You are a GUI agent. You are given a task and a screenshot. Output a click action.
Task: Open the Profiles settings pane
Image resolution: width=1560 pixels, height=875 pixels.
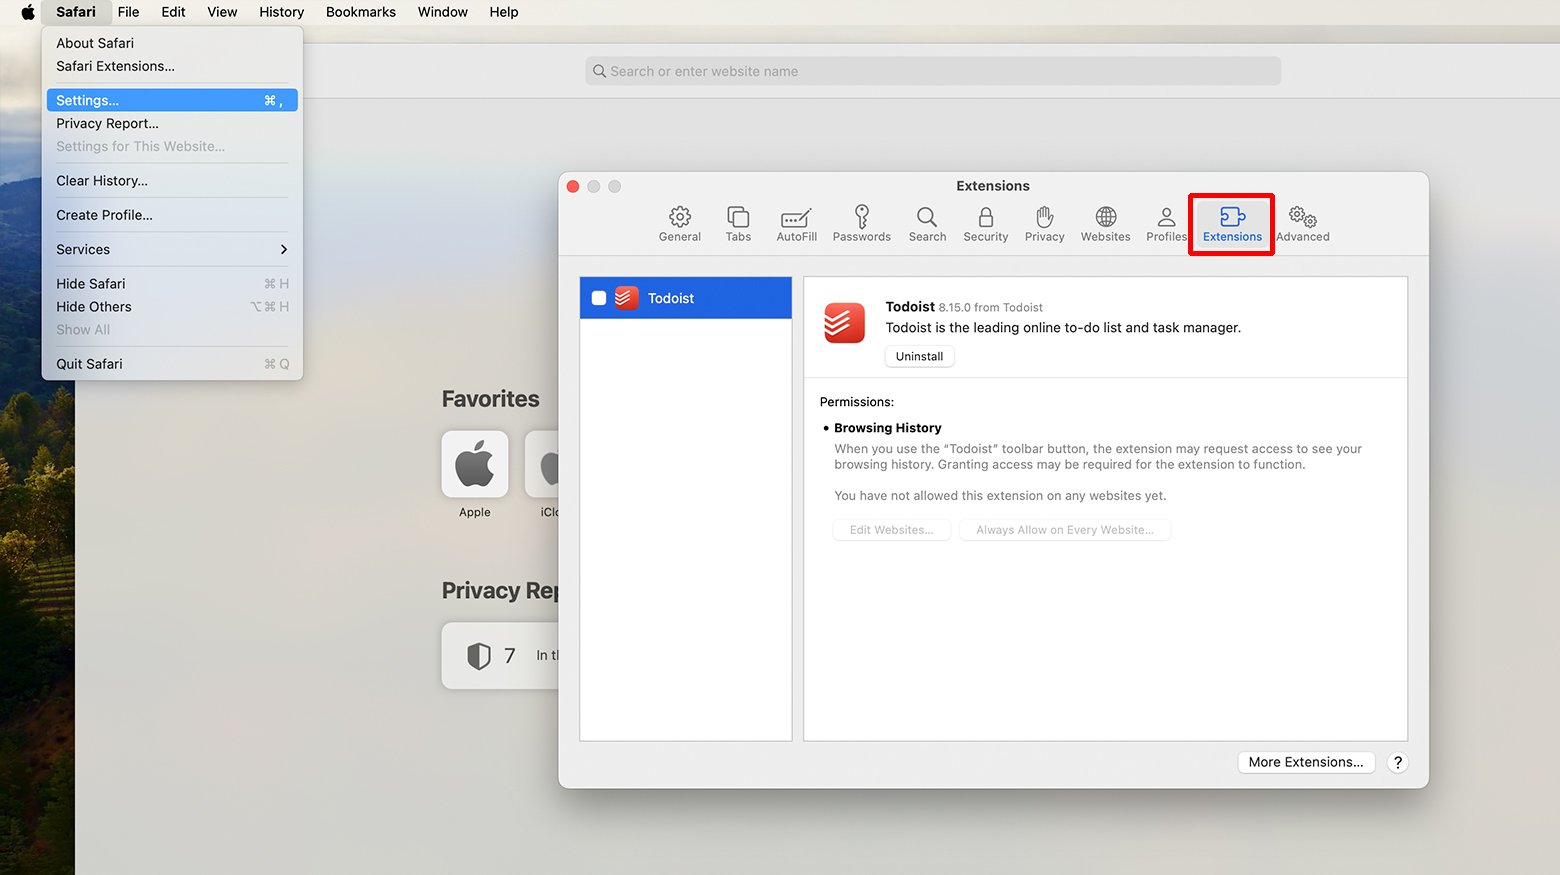point(1166,223)
